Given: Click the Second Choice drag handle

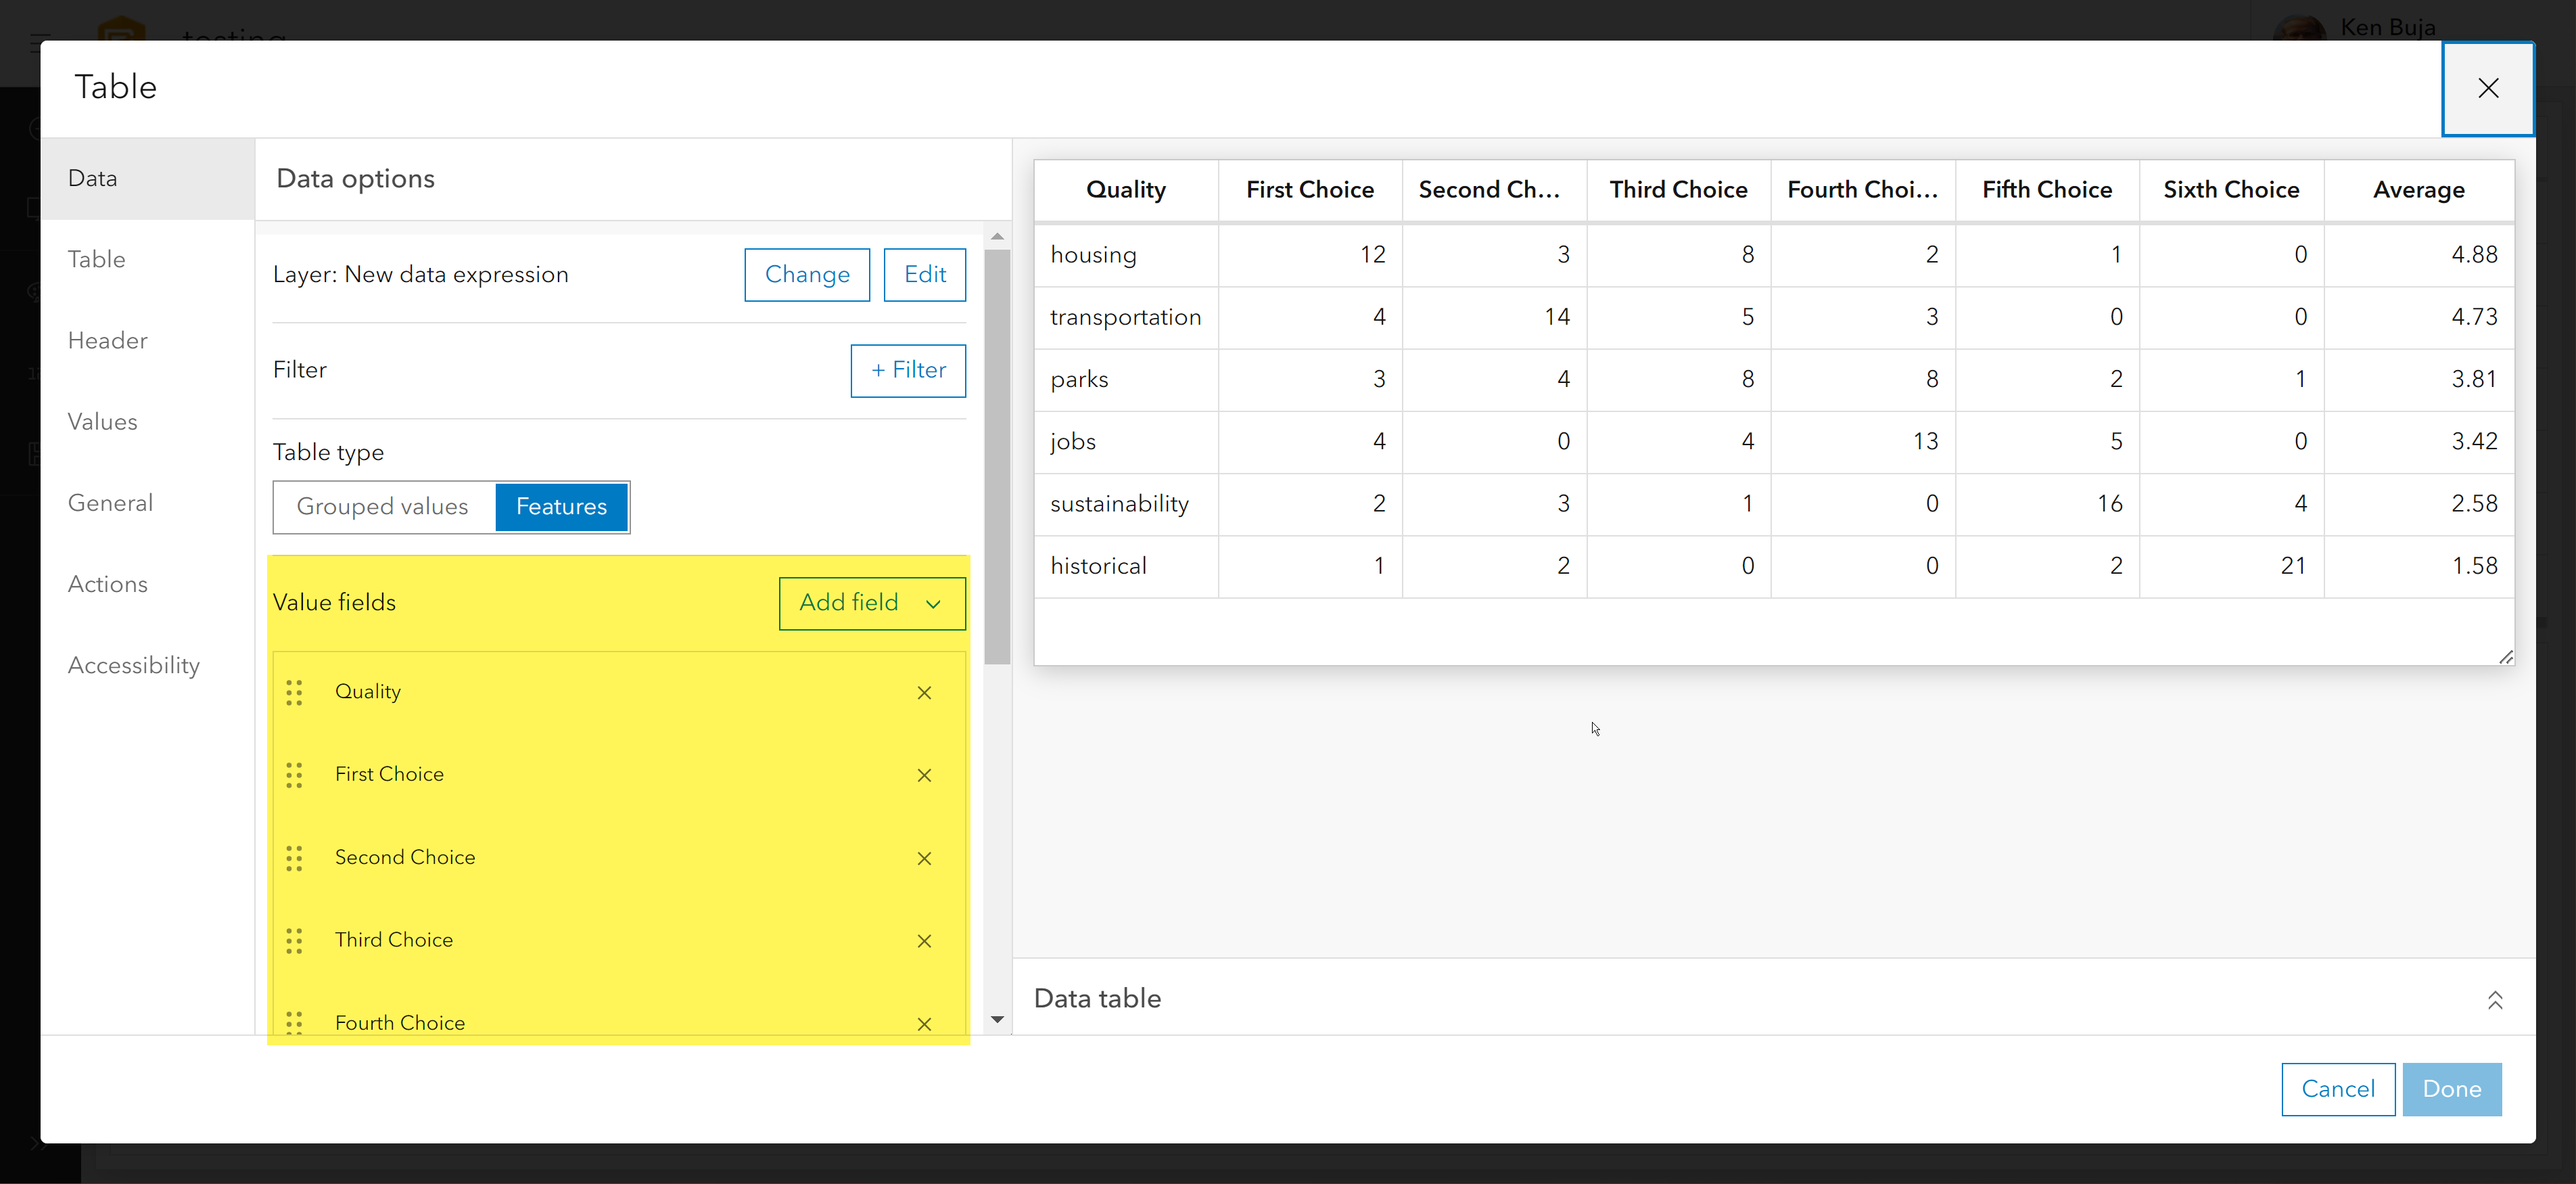Looking at the screenshot, I should 294,858.
